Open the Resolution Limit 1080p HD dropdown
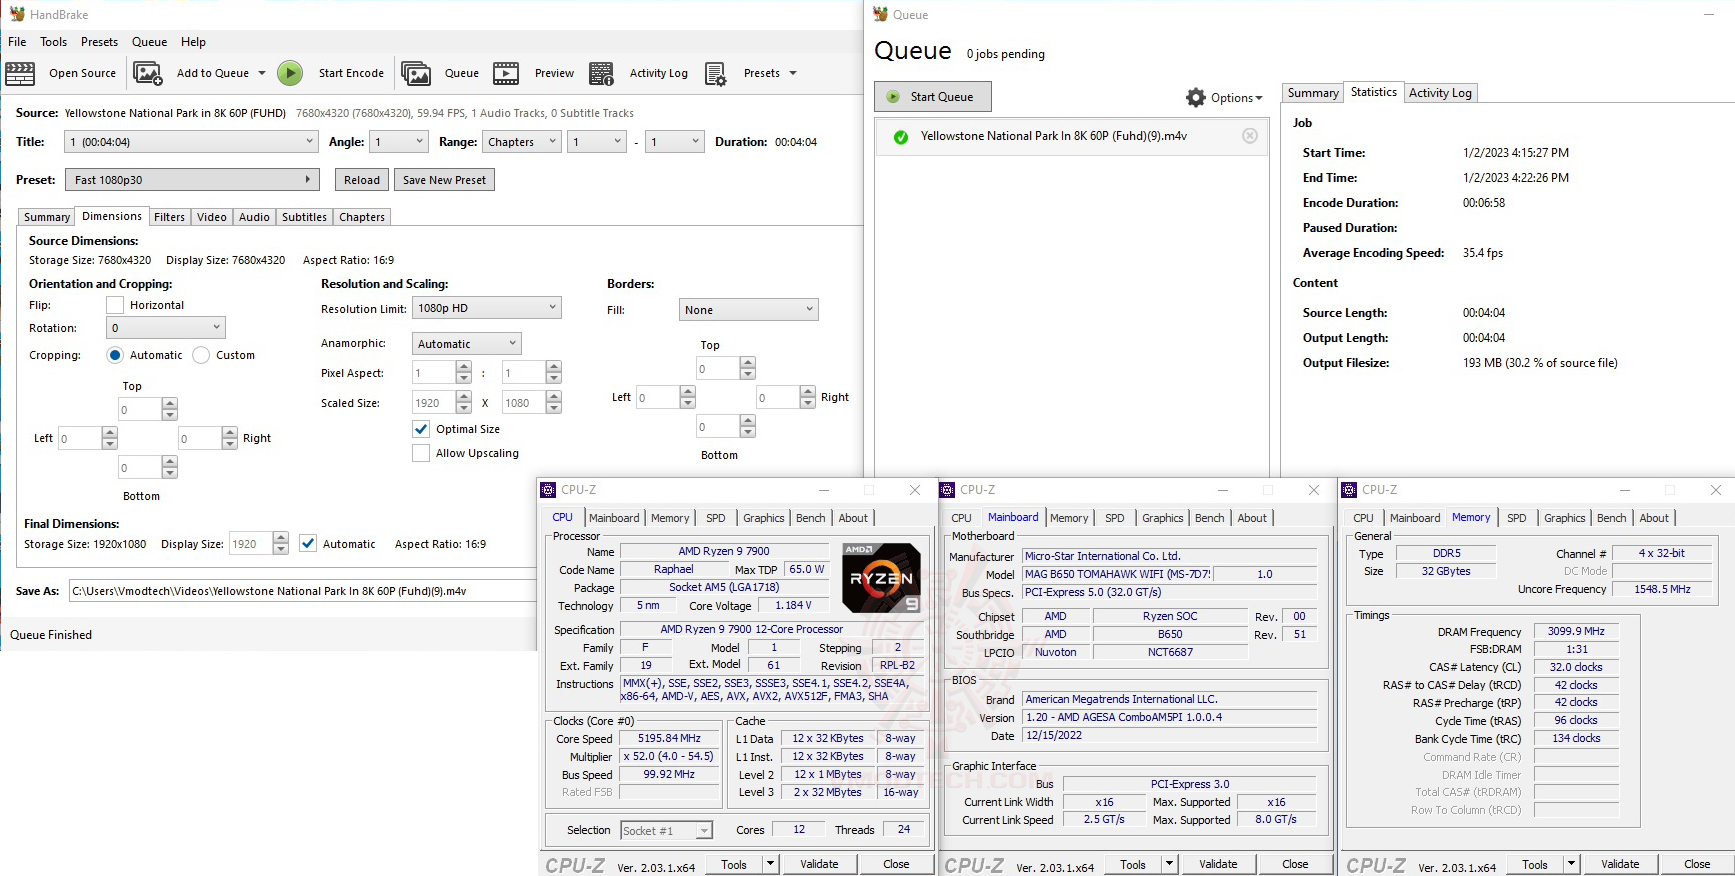The width and height of the screenshot is (1735, 876). tap(487, 308)
